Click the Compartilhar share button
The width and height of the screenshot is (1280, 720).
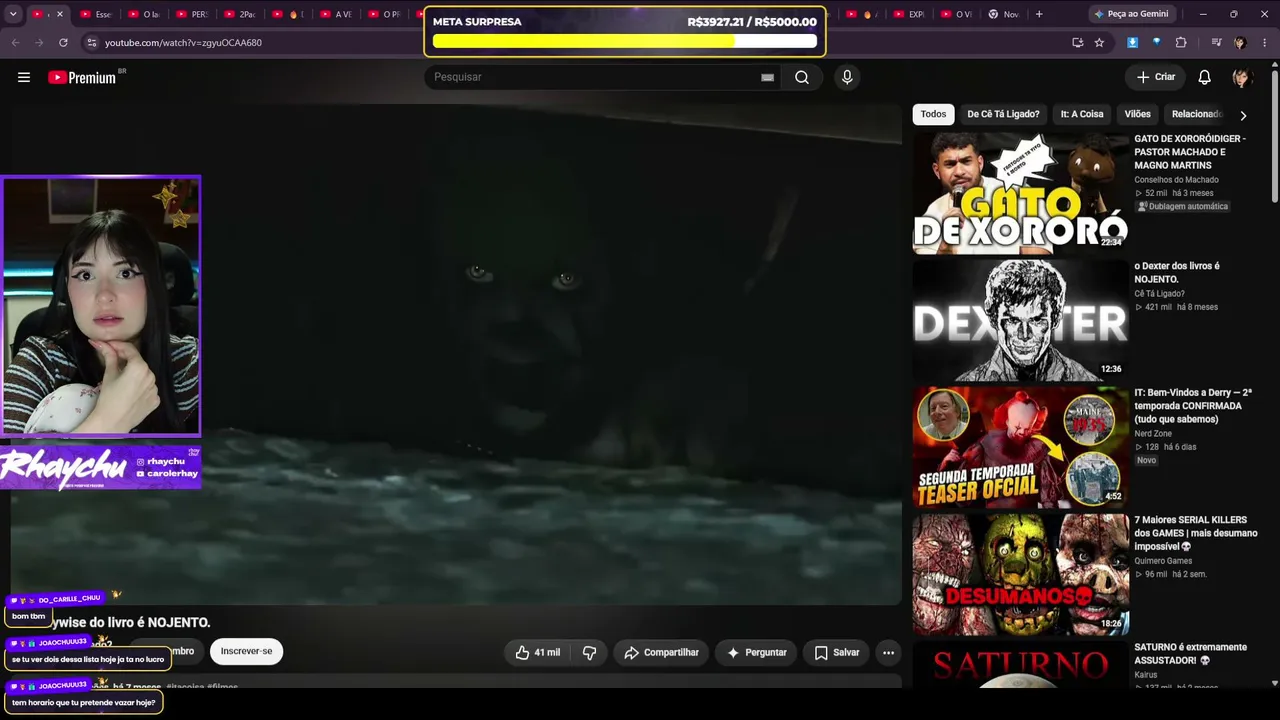(661, 652)
